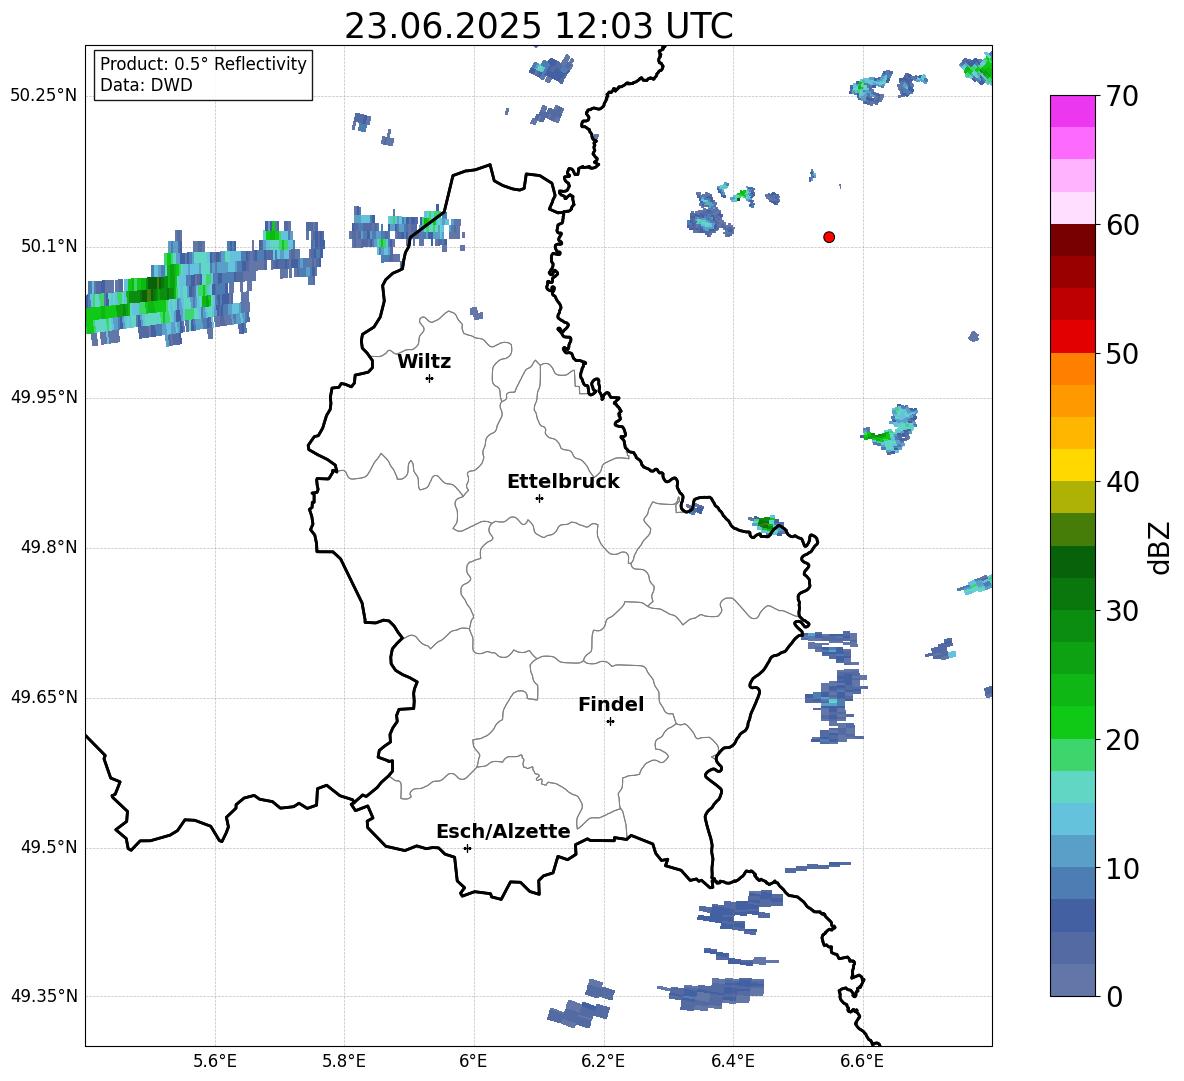Click the 6°E longitude label
The image size is (1184, 1081).
pyautogui.click(x=473, y=1061)
